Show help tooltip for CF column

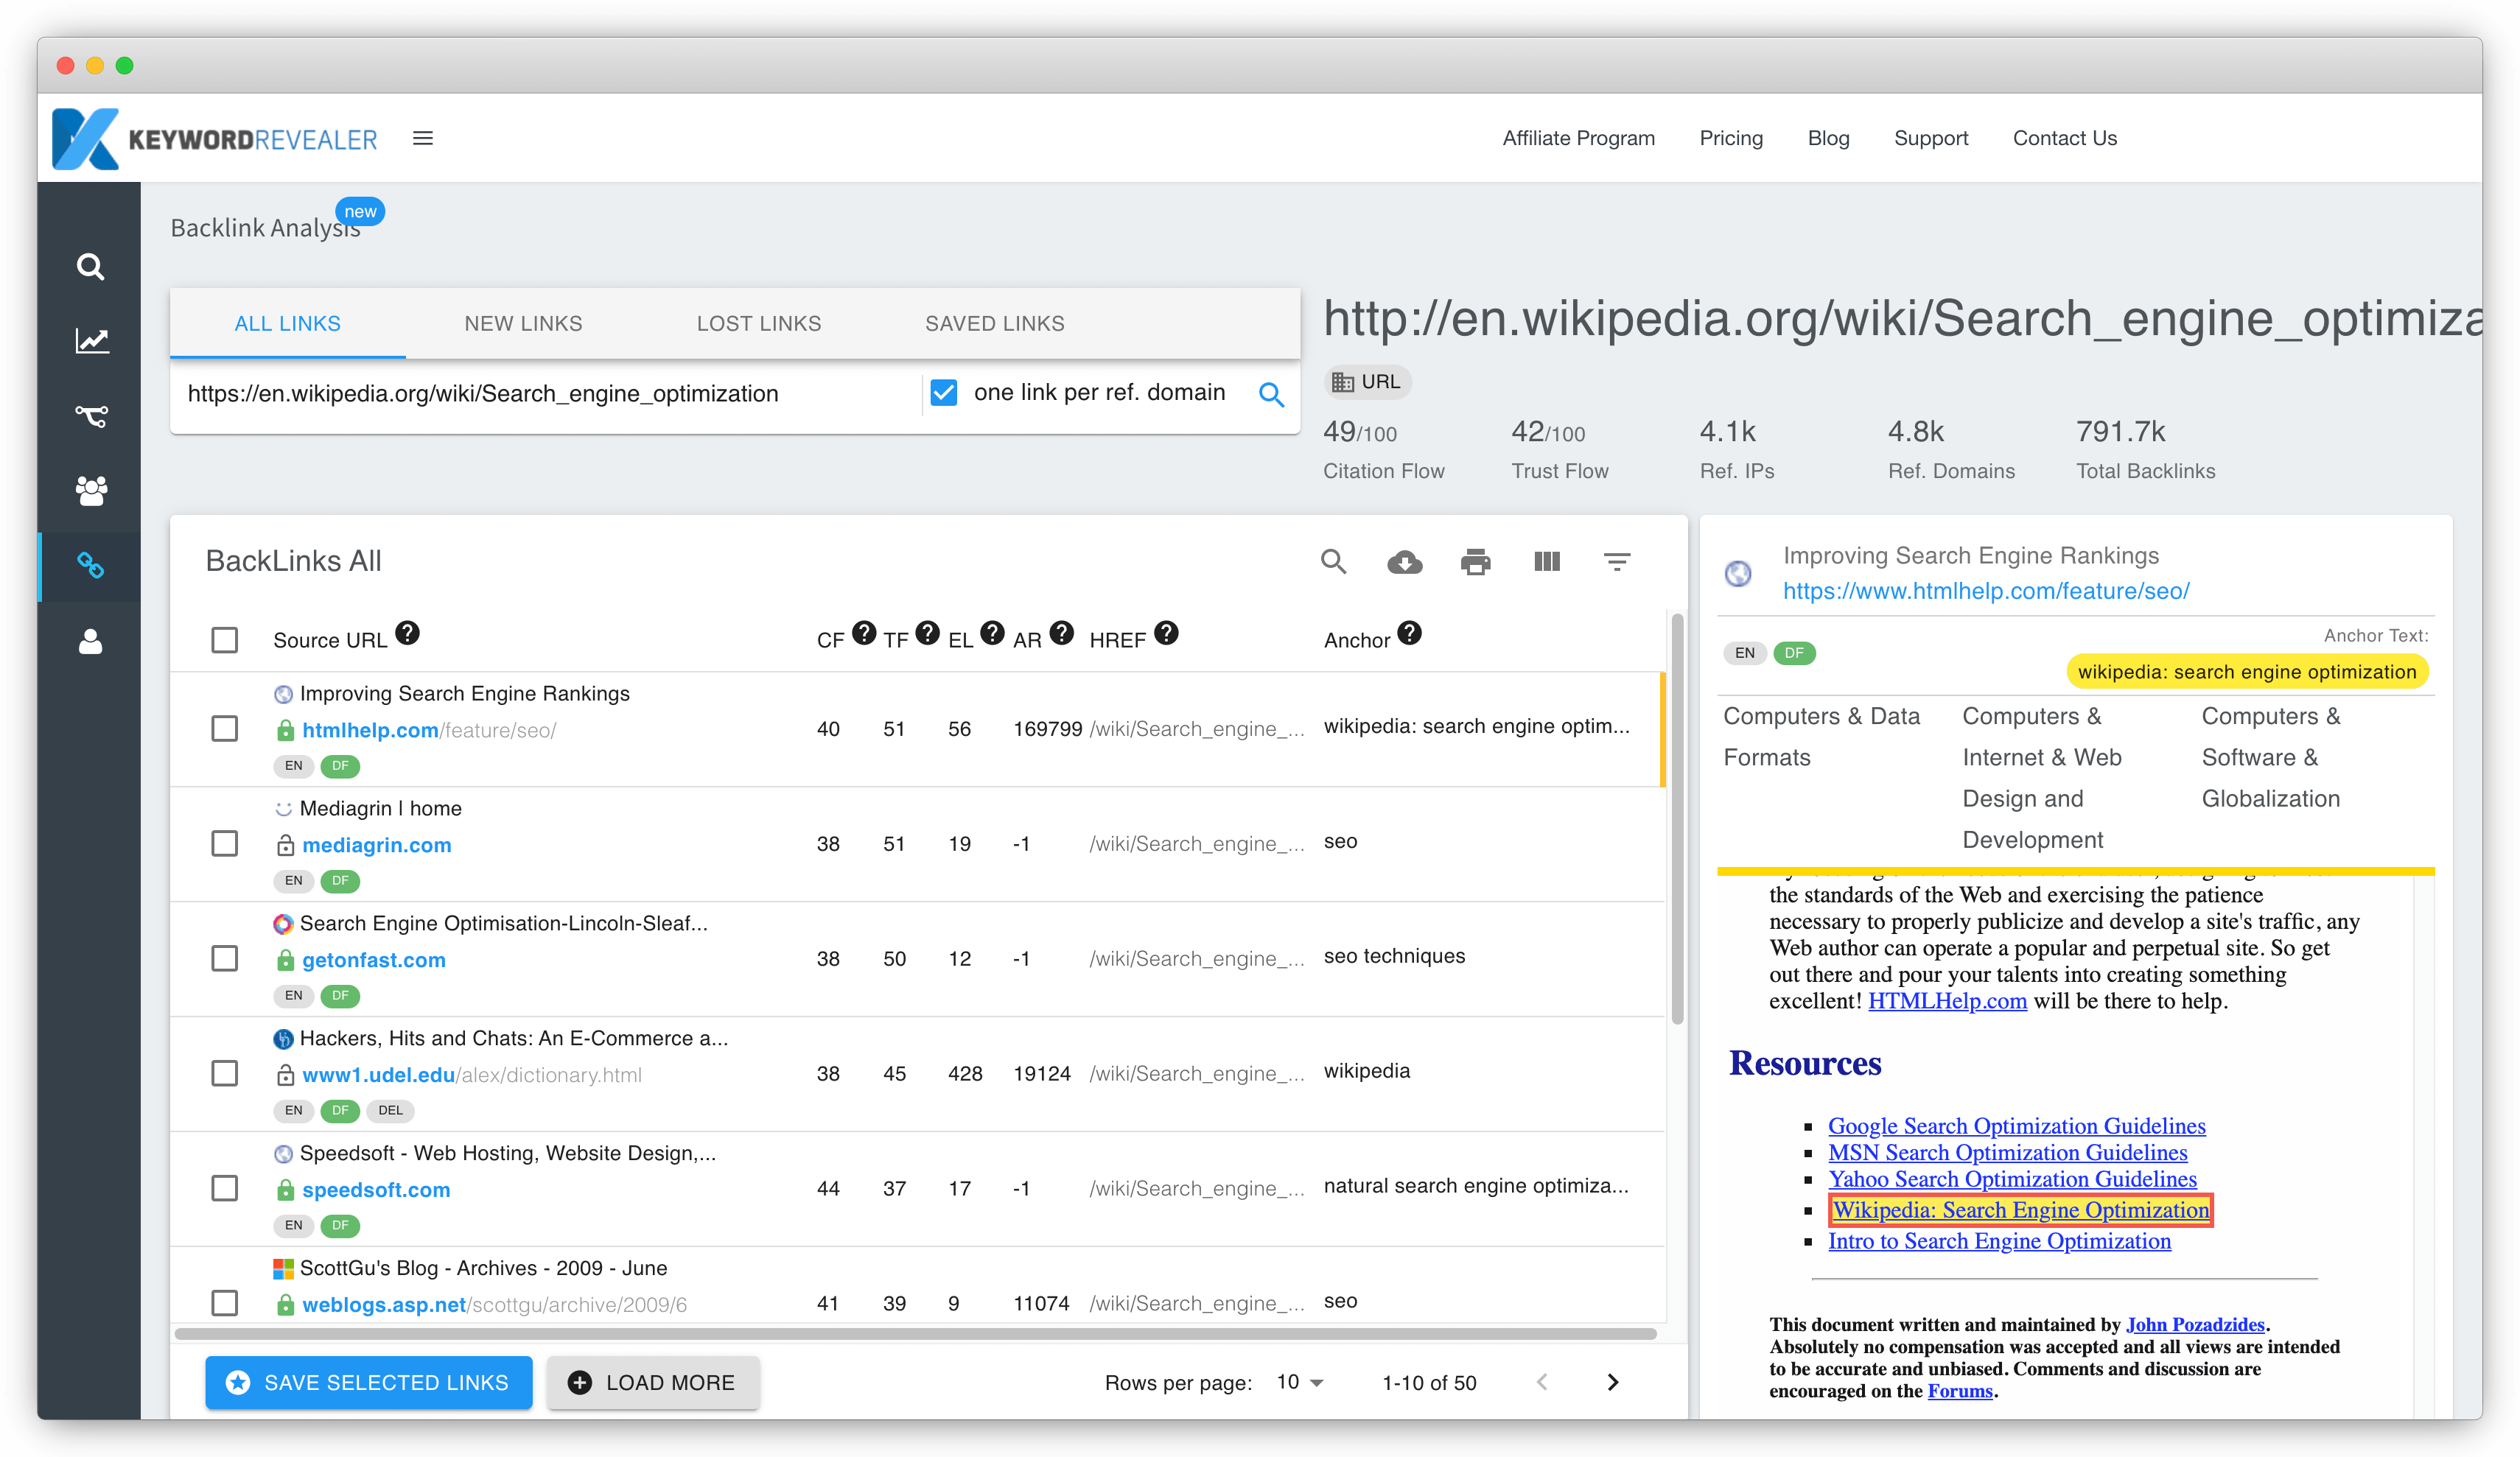pos(864,633)
